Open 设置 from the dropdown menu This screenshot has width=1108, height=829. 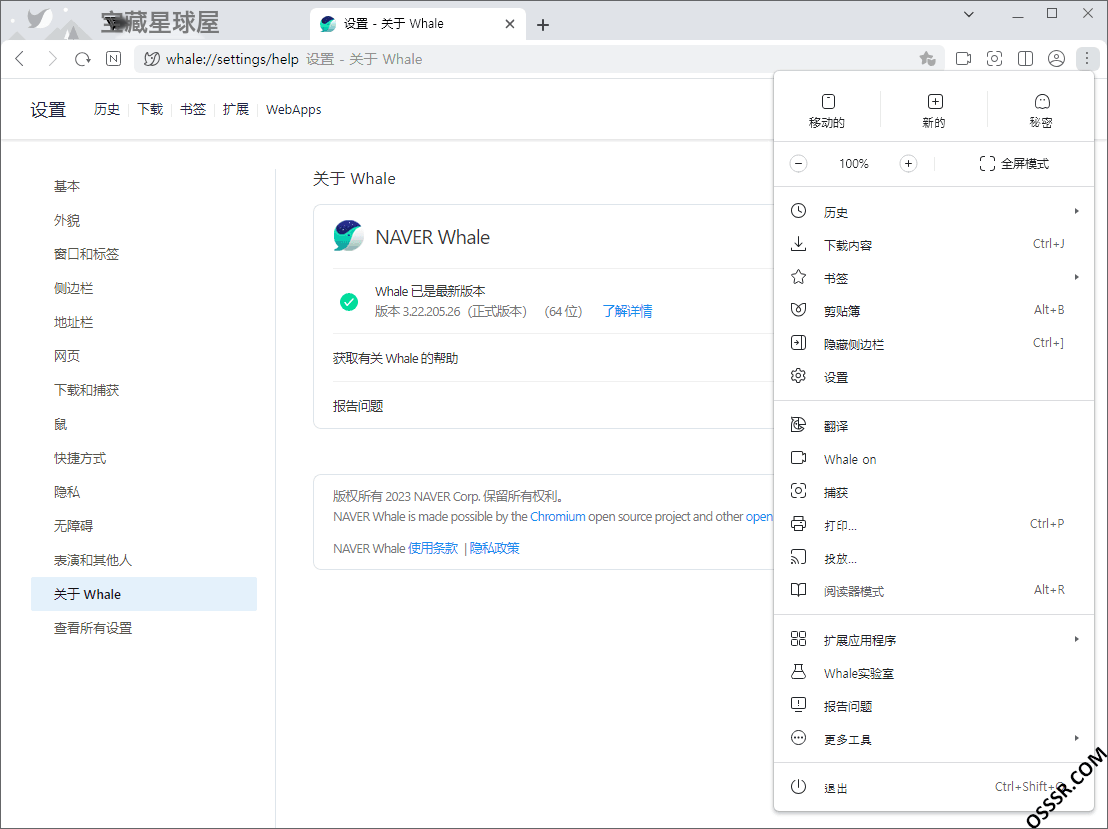pos(934,377)
